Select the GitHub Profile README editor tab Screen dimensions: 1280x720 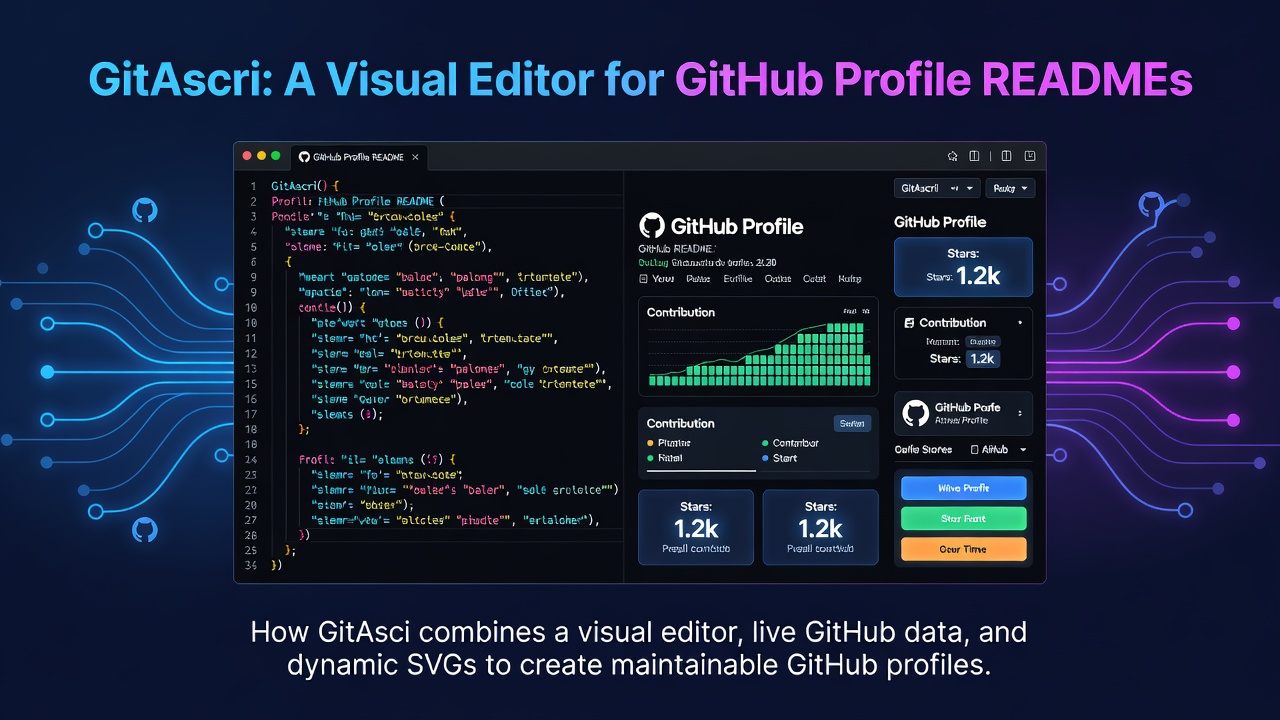coord(360,157)
